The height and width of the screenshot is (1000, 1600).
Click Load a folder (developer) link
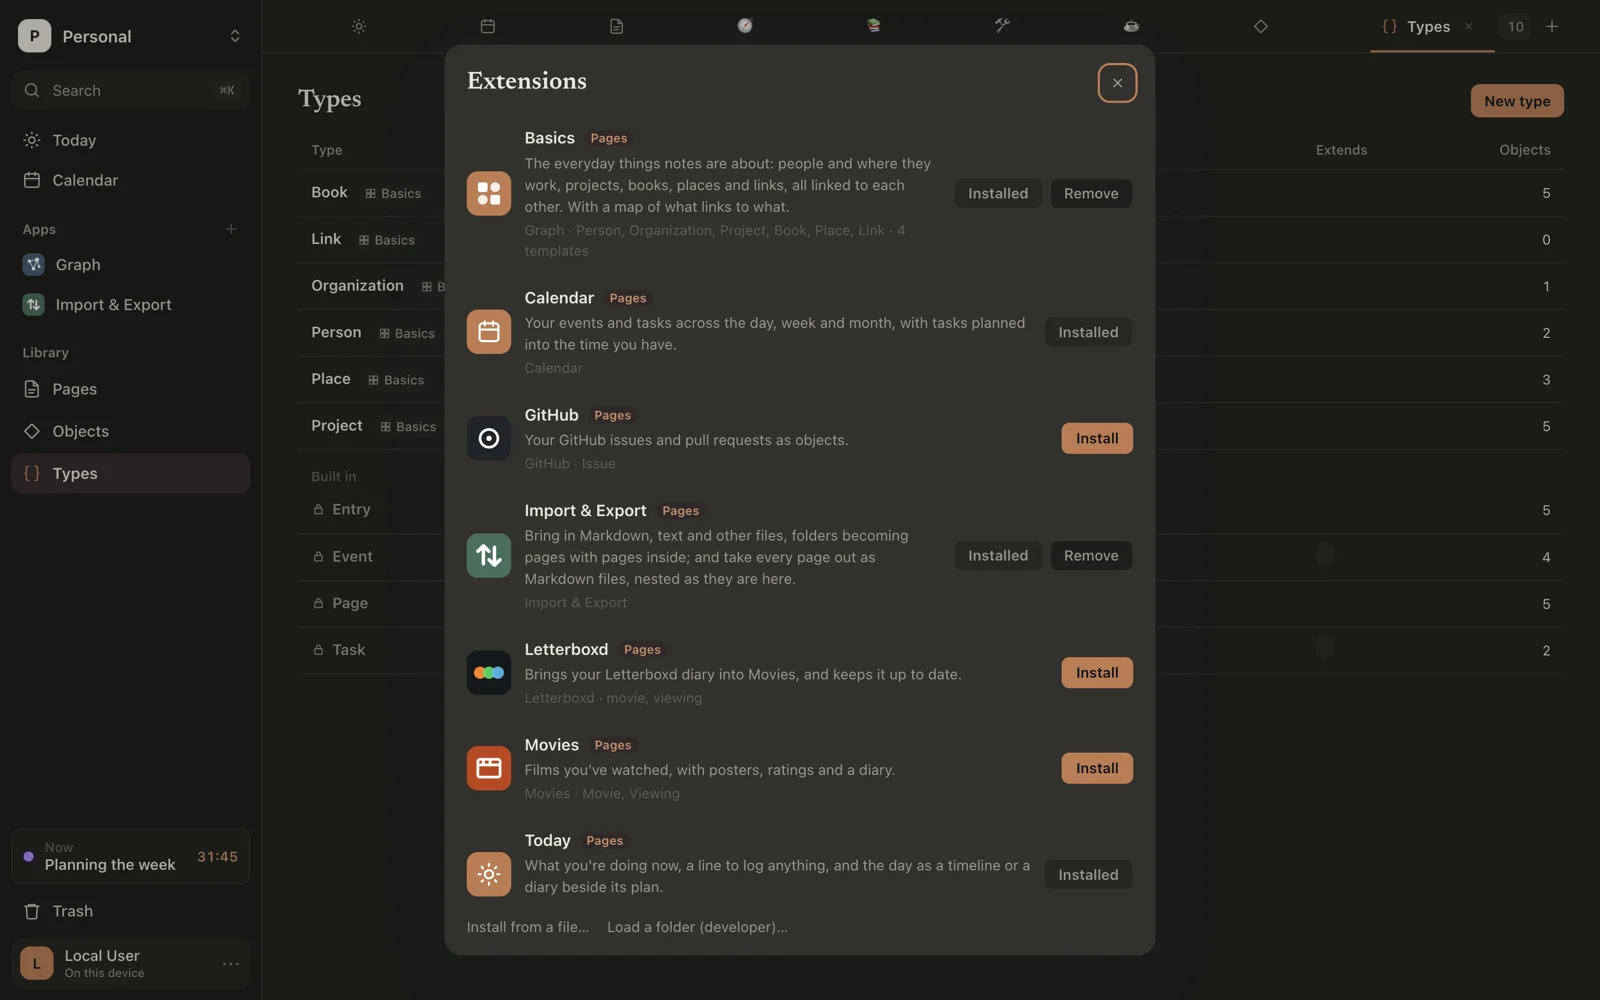point(697,927)
